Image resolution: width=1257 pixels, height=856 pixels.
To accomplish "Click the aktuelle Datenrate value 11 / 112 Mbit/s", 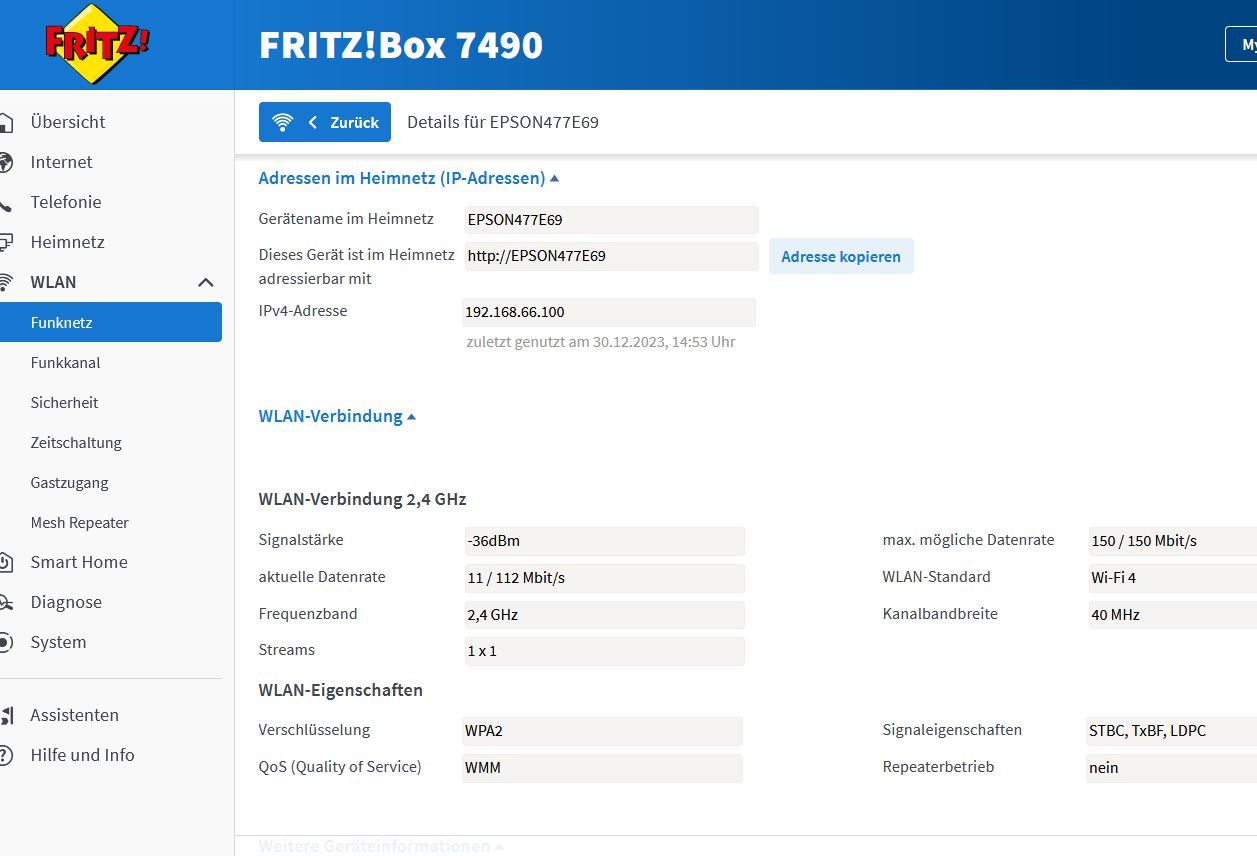I will tap(604, 578).
